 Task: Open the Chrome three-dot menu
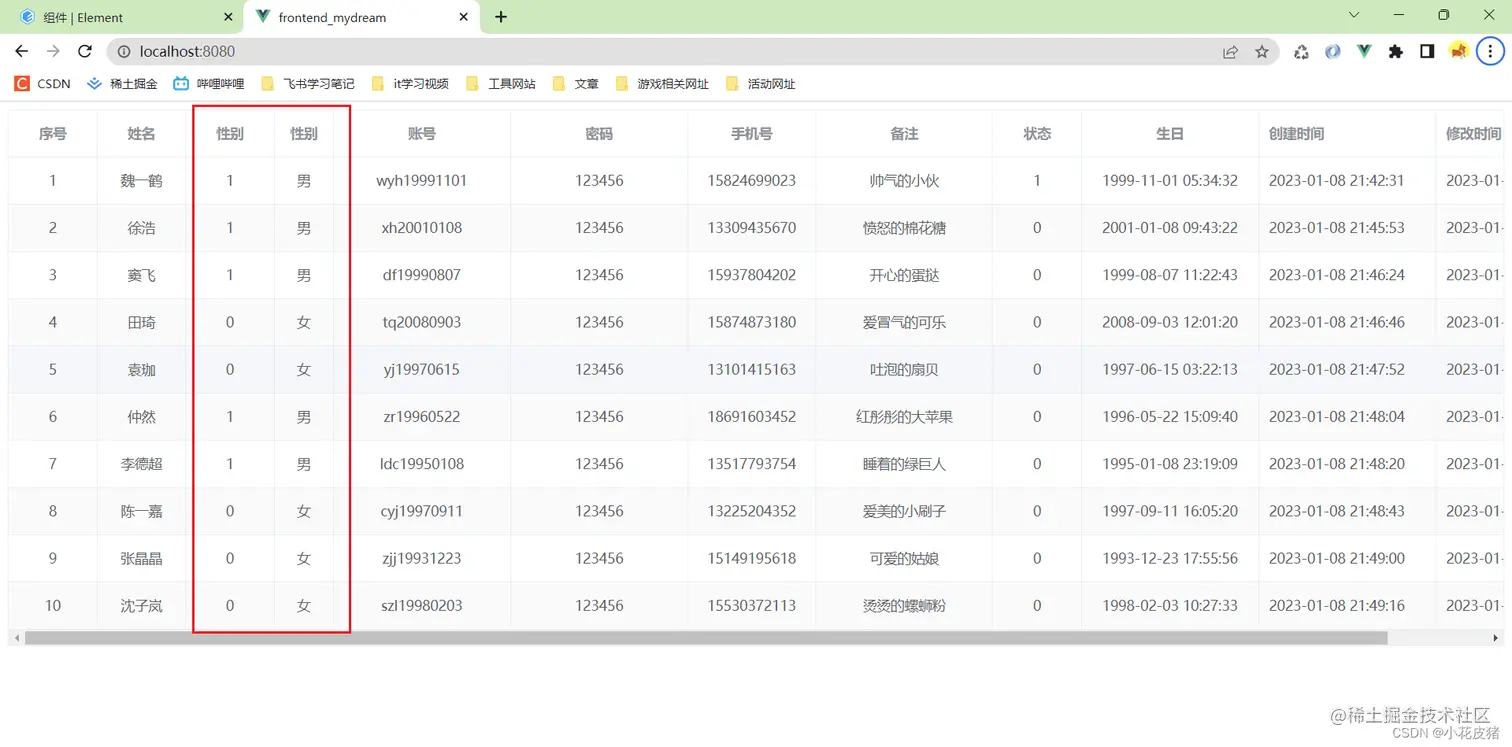click(x=1490, y=52)
